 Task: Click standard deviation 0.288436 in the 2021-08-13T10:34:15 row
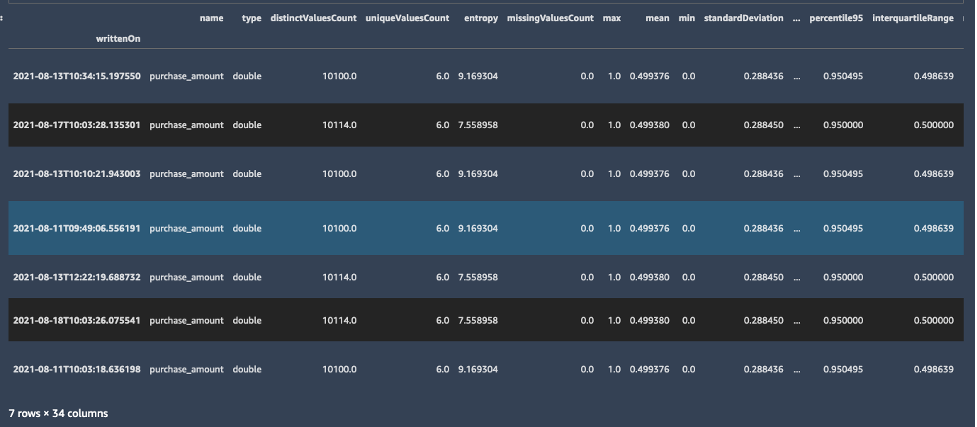[763, 76]
